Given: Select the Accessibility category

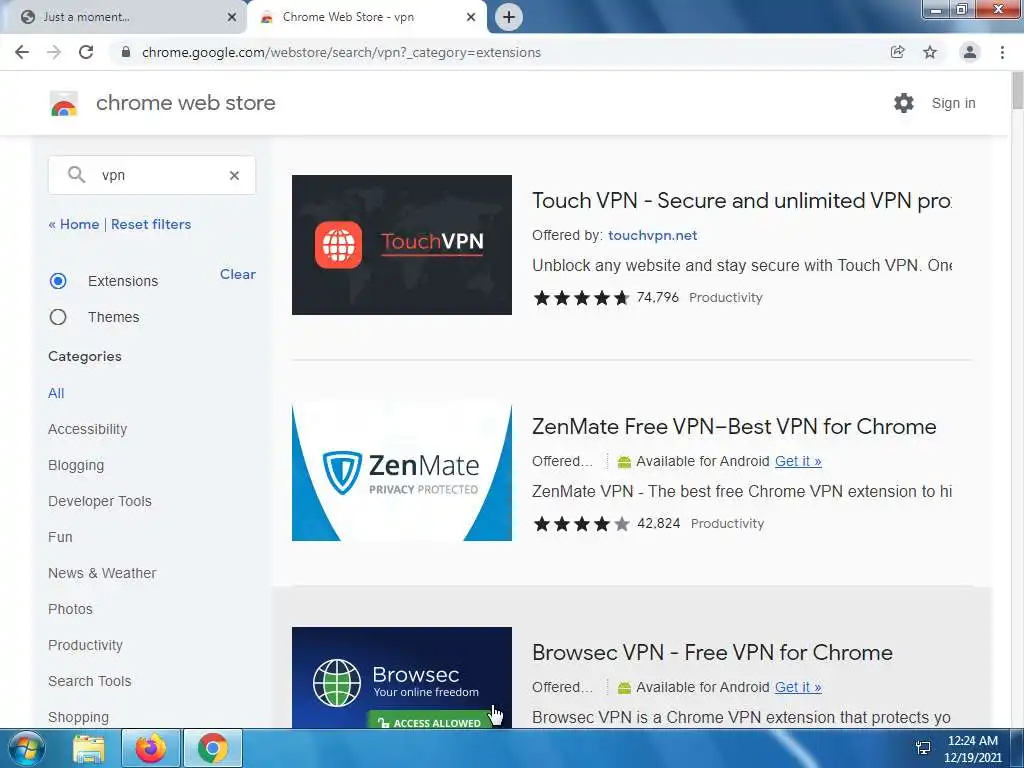Looking at the screenshot, I should [88, 429].
